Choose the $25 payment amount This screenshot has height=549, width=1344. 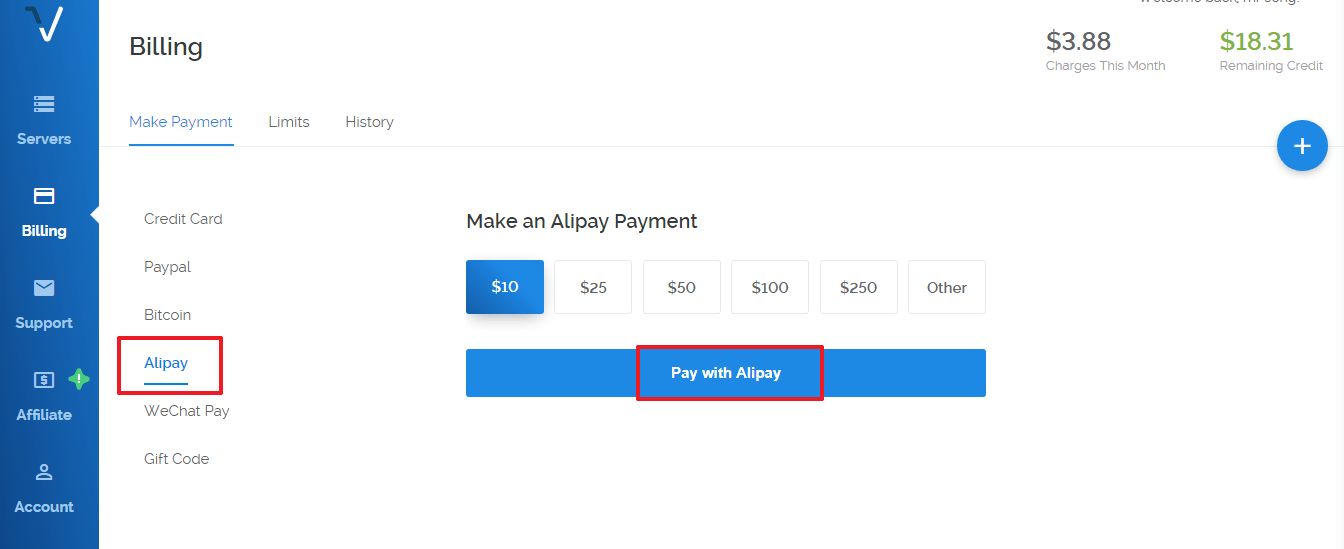(593, 287)
